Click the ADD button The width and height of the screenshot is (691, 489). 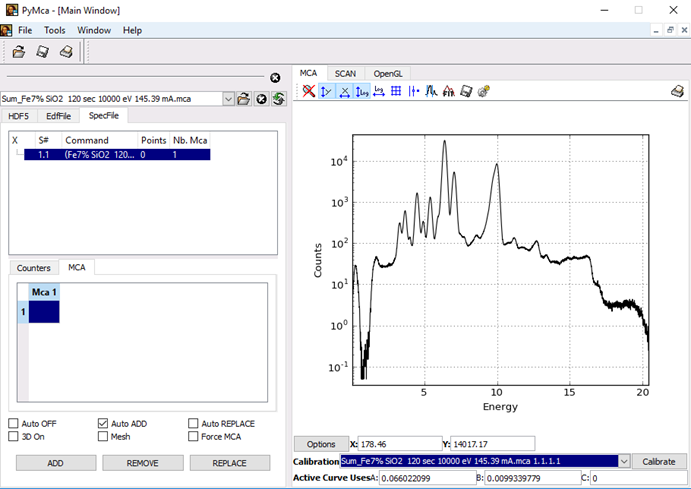point(56,463)
